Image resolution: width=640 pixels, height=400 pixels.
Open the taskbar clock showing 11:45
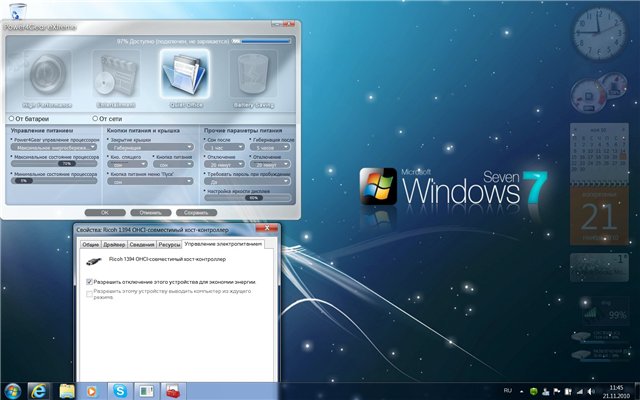pos(616,391)
